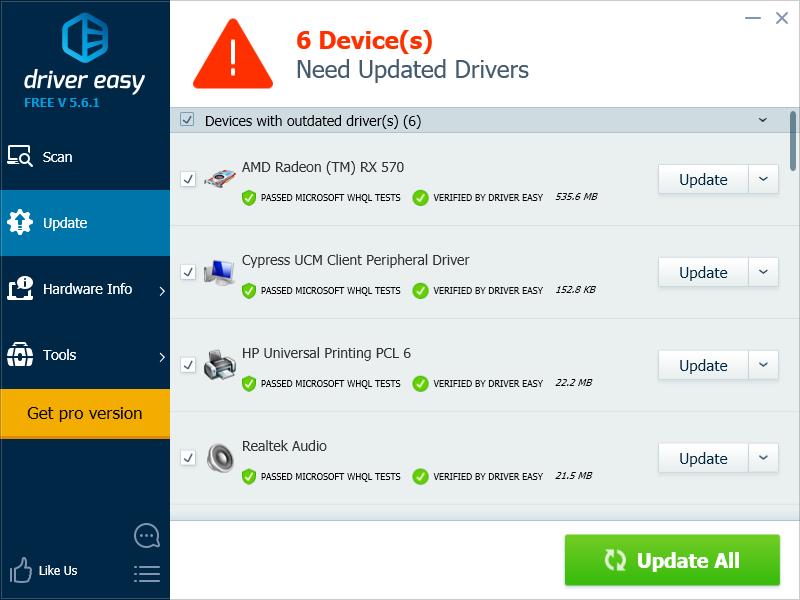Click the Cypress UCM computer monitor icon
Image resolution: width=800 pixels, height=600 pixels.
(x=220, y=272)
